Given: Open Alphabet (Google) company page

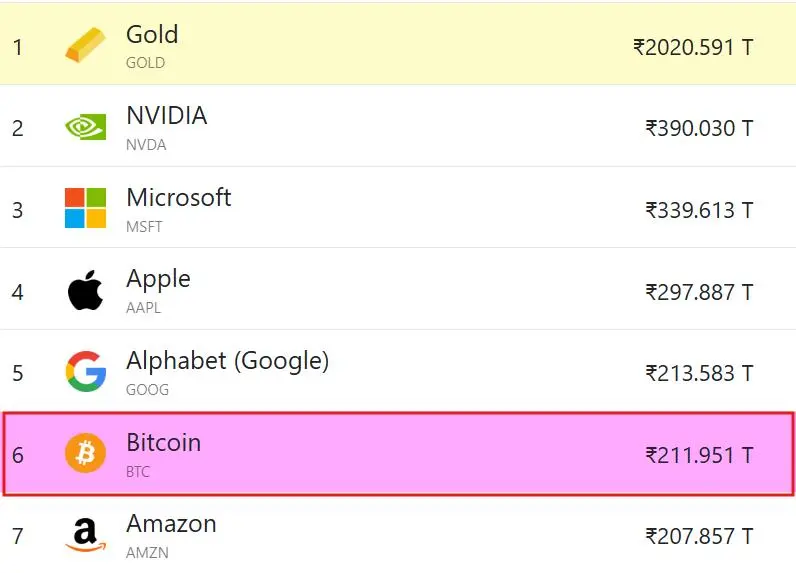Looking at the screenshot, I should (x=227, y=361).
